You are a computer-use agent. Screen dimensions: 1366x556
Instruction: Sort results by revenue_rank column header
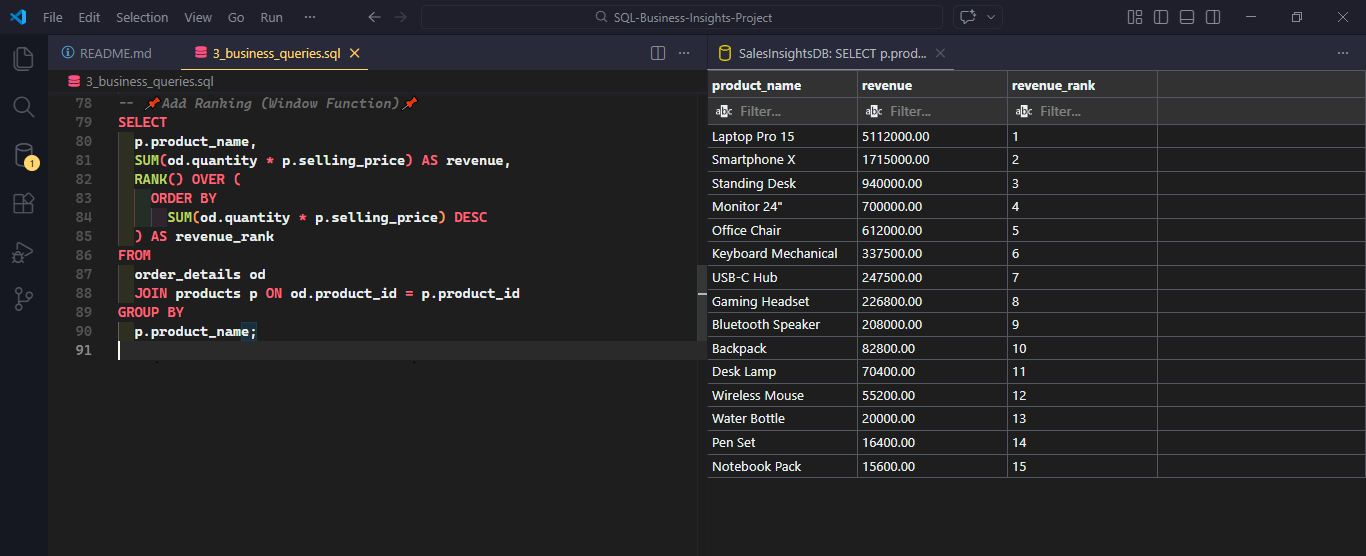pyautogui.click(x=1053, y=85)
